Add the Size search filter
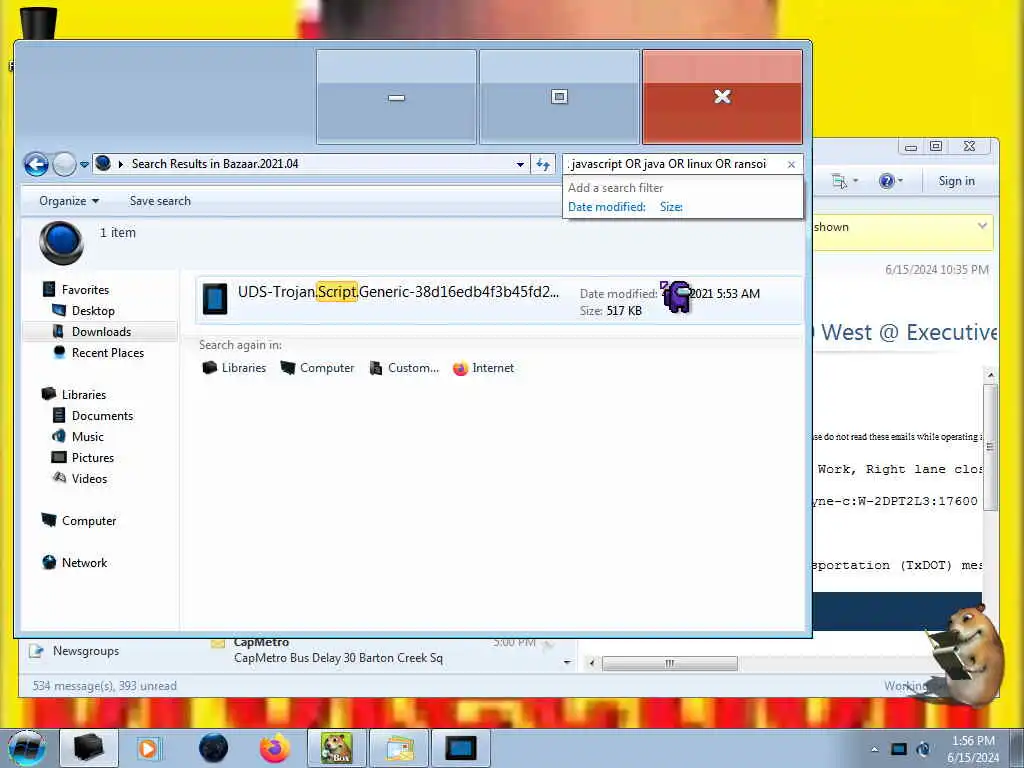1024x768 pixels. (671, 207)
